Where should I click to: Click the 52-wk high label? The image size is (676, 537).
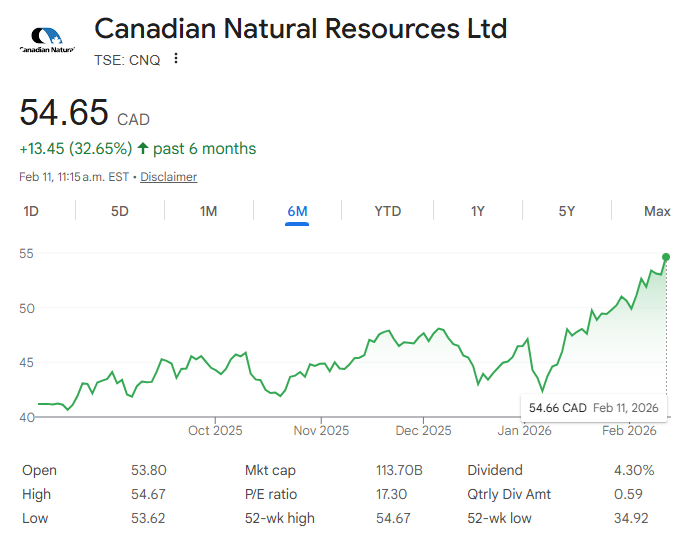(280, 518)
